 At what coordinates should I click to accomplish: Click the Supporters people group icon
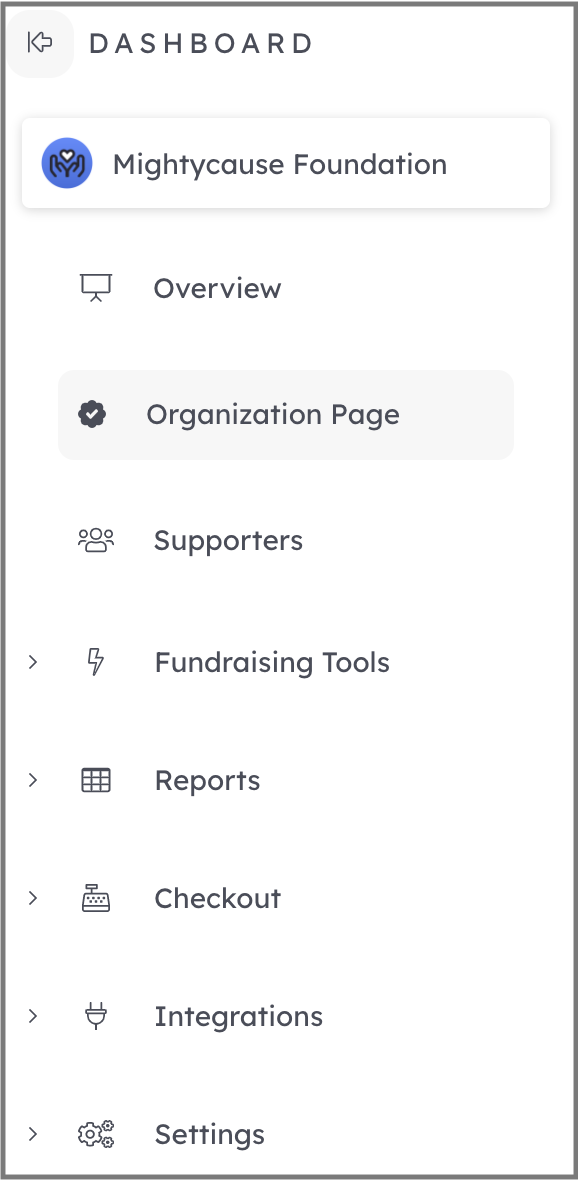pos(96,540)
